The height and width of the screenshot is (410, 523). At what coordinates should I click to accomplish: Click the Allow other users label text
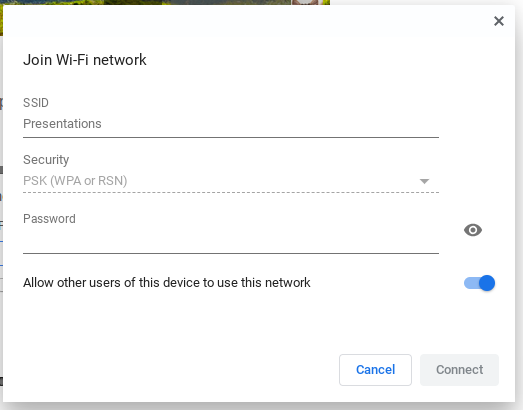coord(167,283)
